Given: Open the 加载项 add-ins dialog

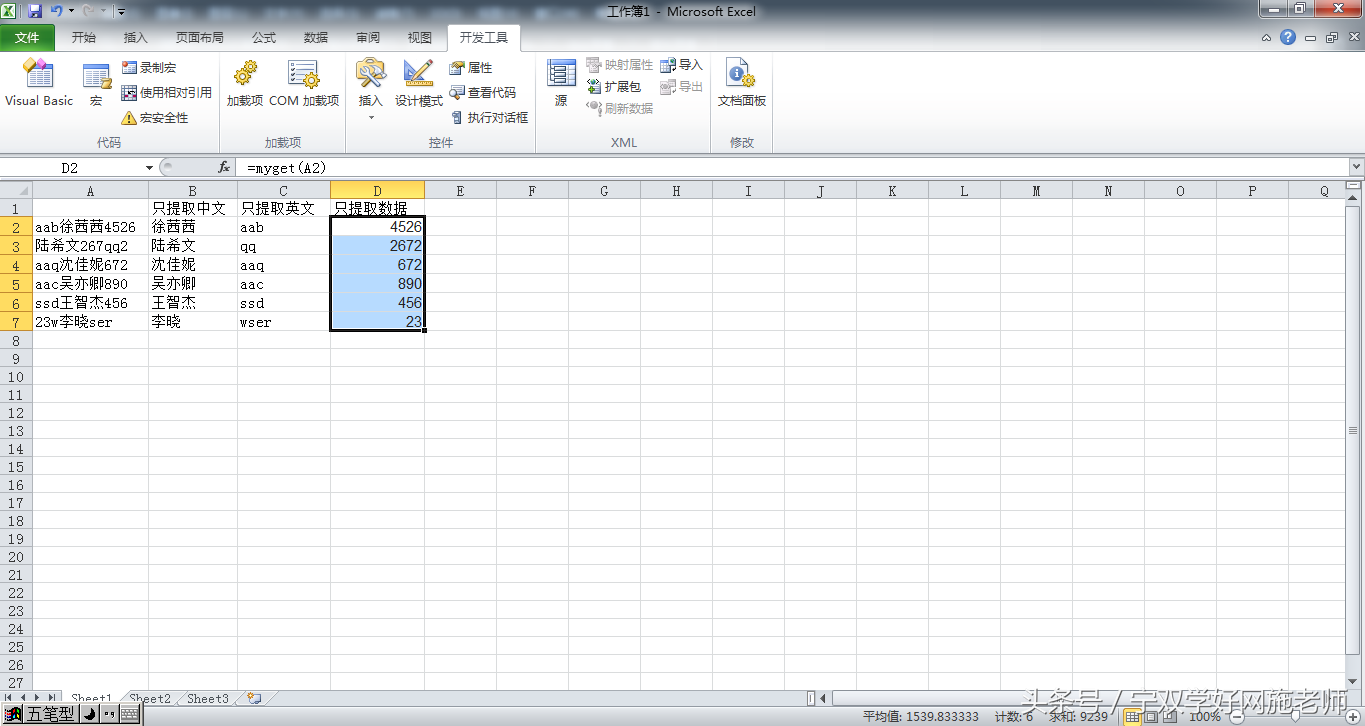Looking at the screenshot, I should 245,84.
